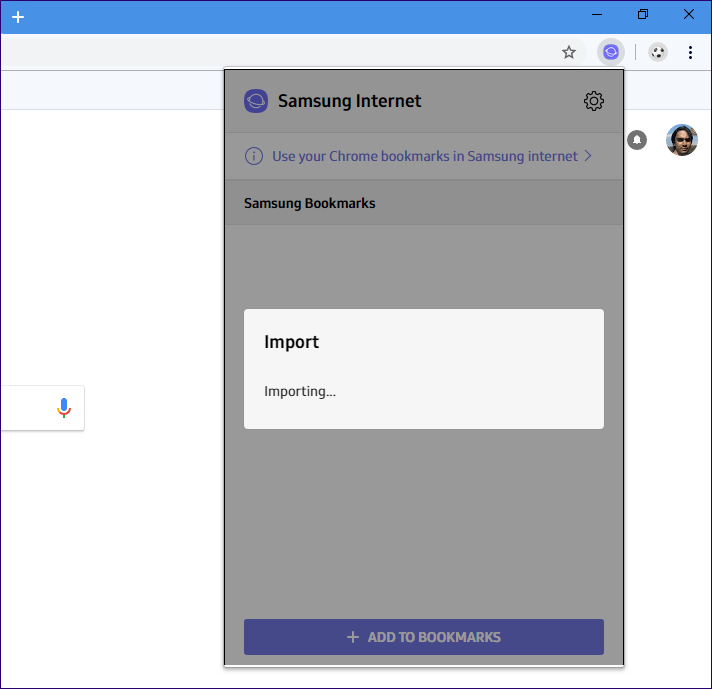Expand the chevron next to Chrome bookmarks link

click(x=588, y=156)
